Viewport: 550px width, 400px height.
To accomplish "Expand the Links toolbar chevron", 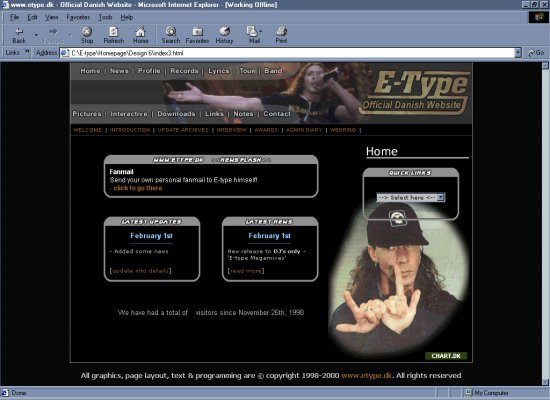I will [x=27, y=52].
